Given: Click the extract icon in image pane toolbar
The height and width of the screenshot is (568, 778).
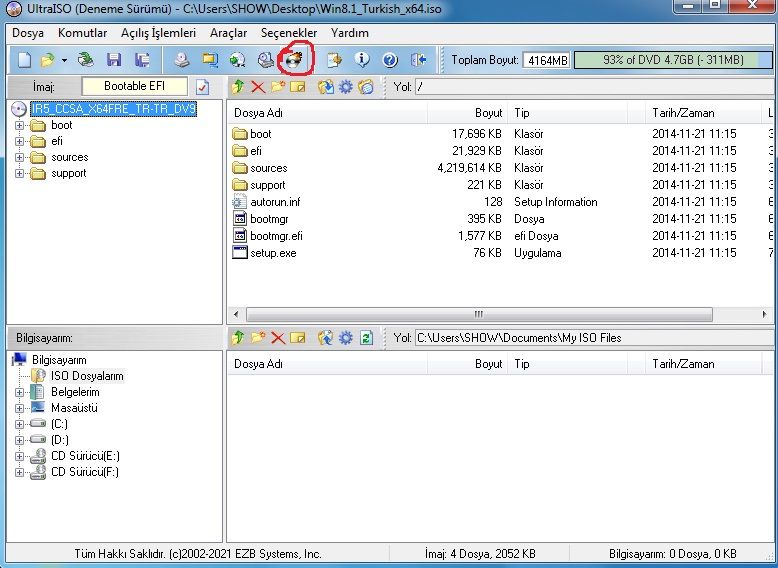Looking at the screenshot, I should click(x=325, y=87).
